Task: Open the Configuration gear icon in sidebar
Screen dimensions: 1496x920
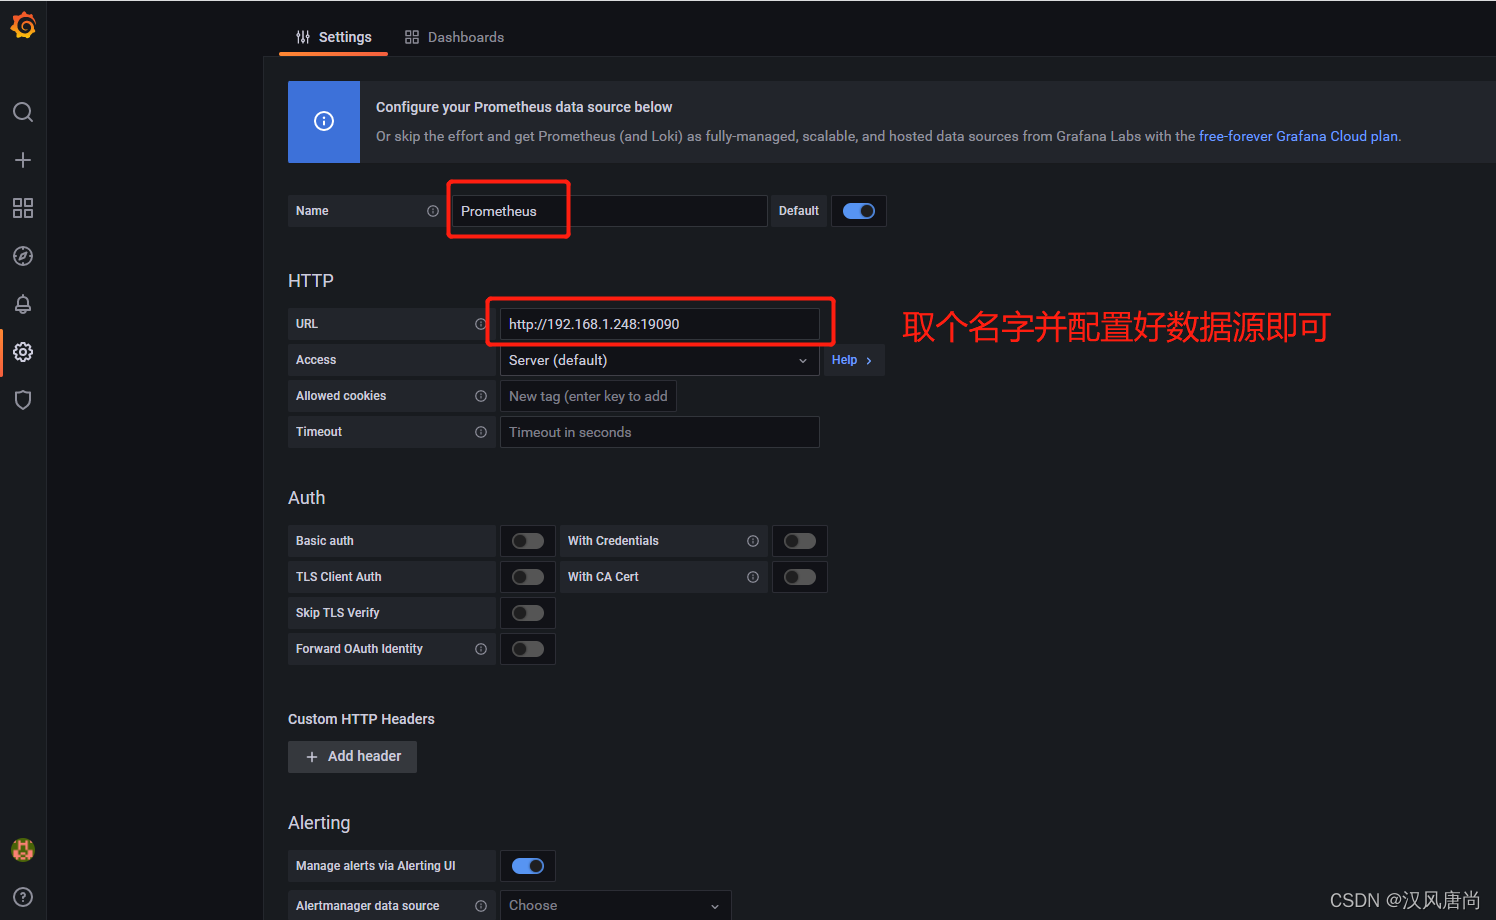Action: tap(23, 352)
